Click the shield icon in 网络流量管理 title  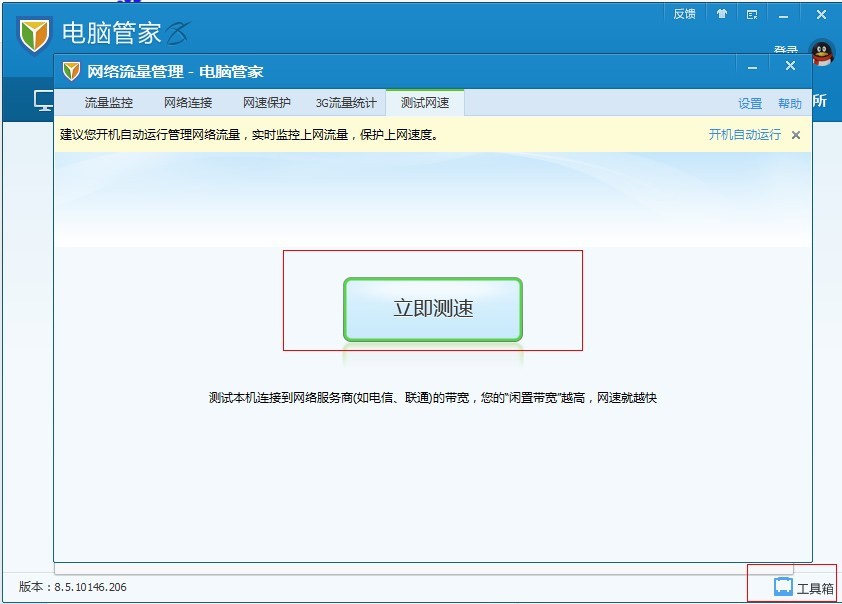(x=71, y=71)
